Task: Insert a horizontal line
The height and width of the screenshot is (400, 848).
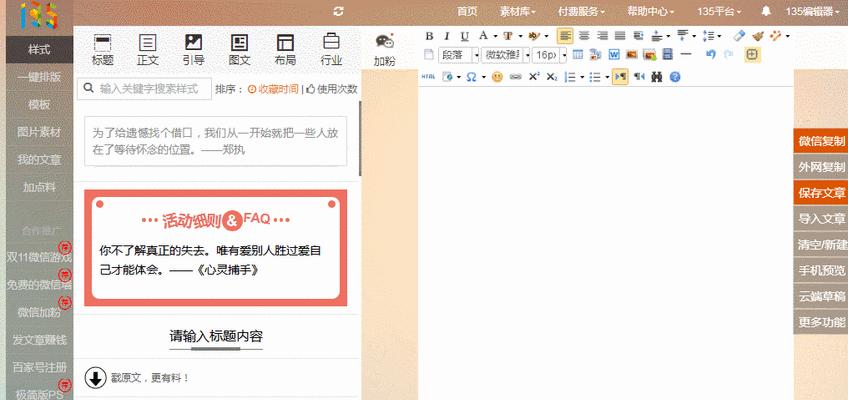Action: 686,55
